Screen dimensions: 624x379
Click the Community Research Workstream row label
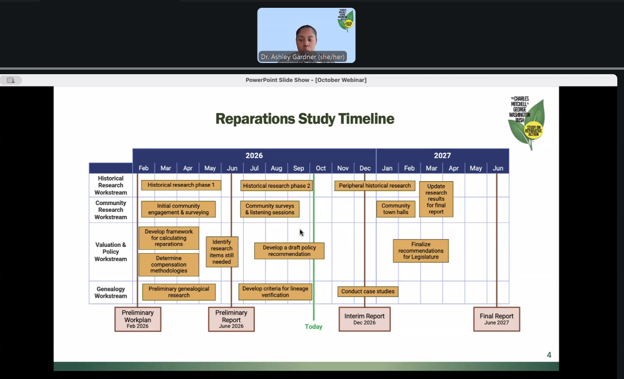(111, 210)
